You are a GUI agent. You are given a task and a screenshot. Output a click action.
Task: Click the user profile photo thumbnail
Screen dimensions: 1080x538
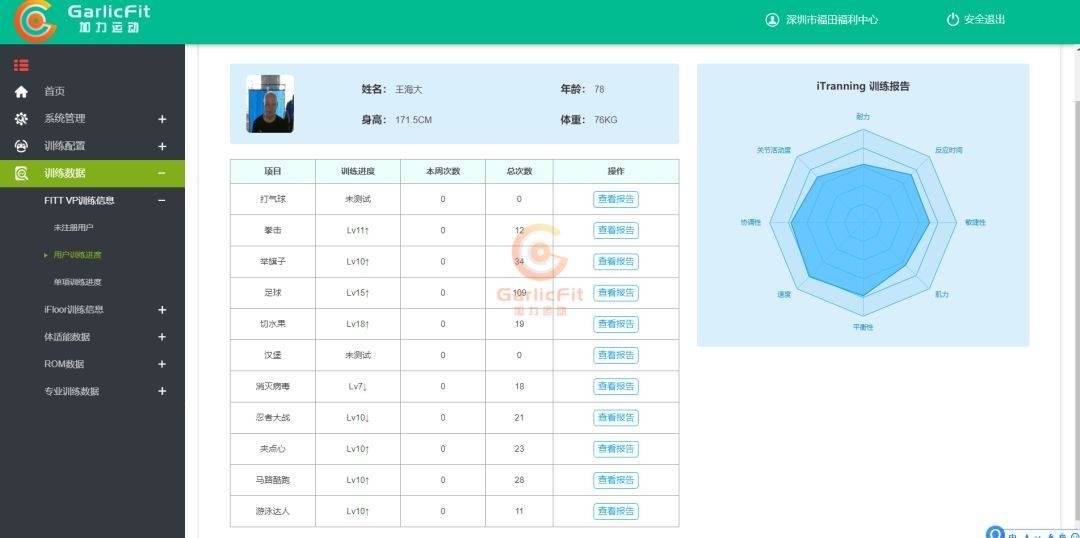point(270,104)
